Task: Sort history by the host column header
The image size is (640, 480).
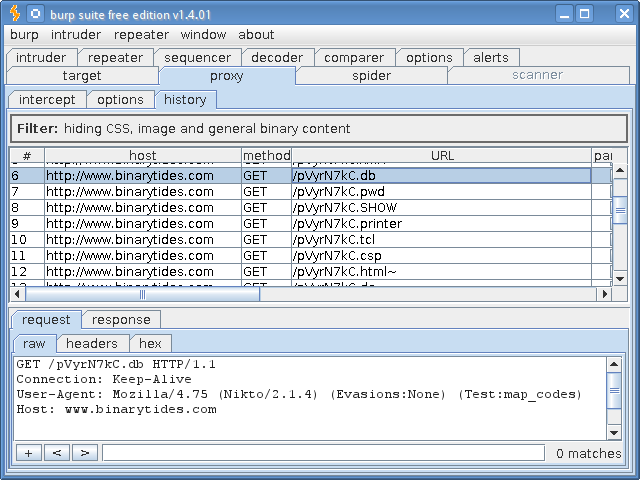Action: click(x=142, y=156)
